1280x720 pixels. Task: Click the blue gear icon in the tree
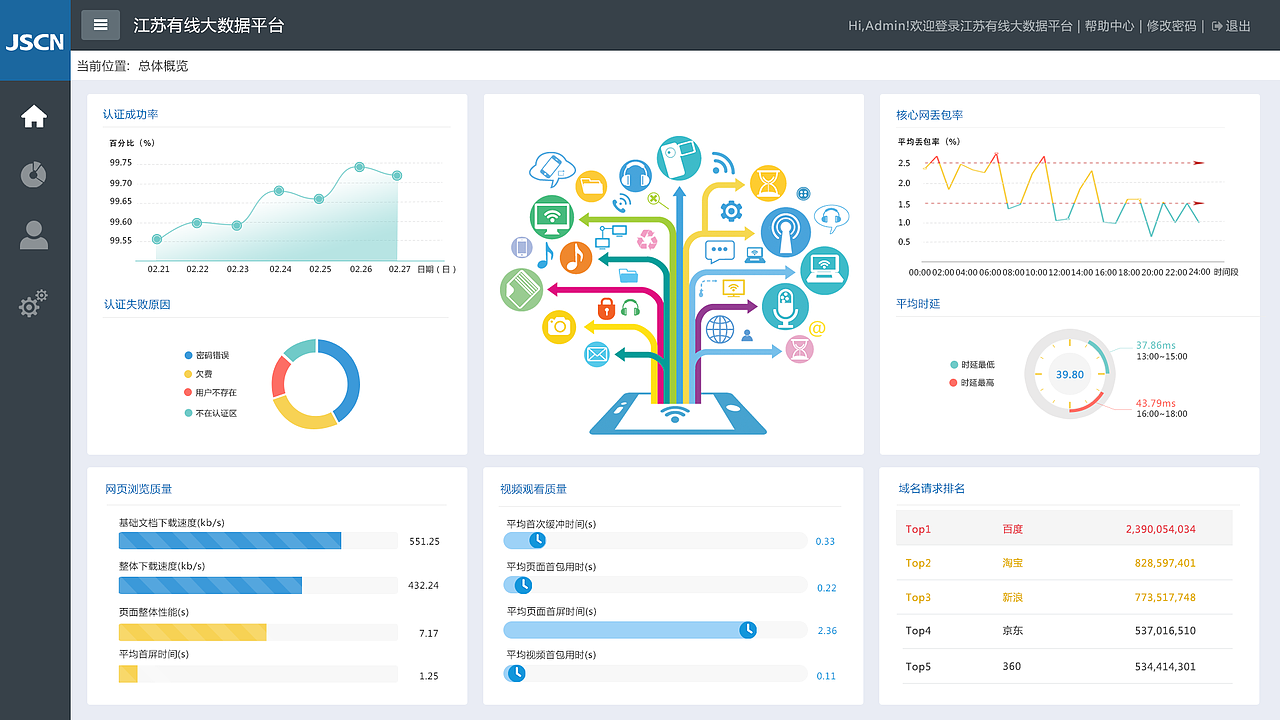tap(731, 210)
